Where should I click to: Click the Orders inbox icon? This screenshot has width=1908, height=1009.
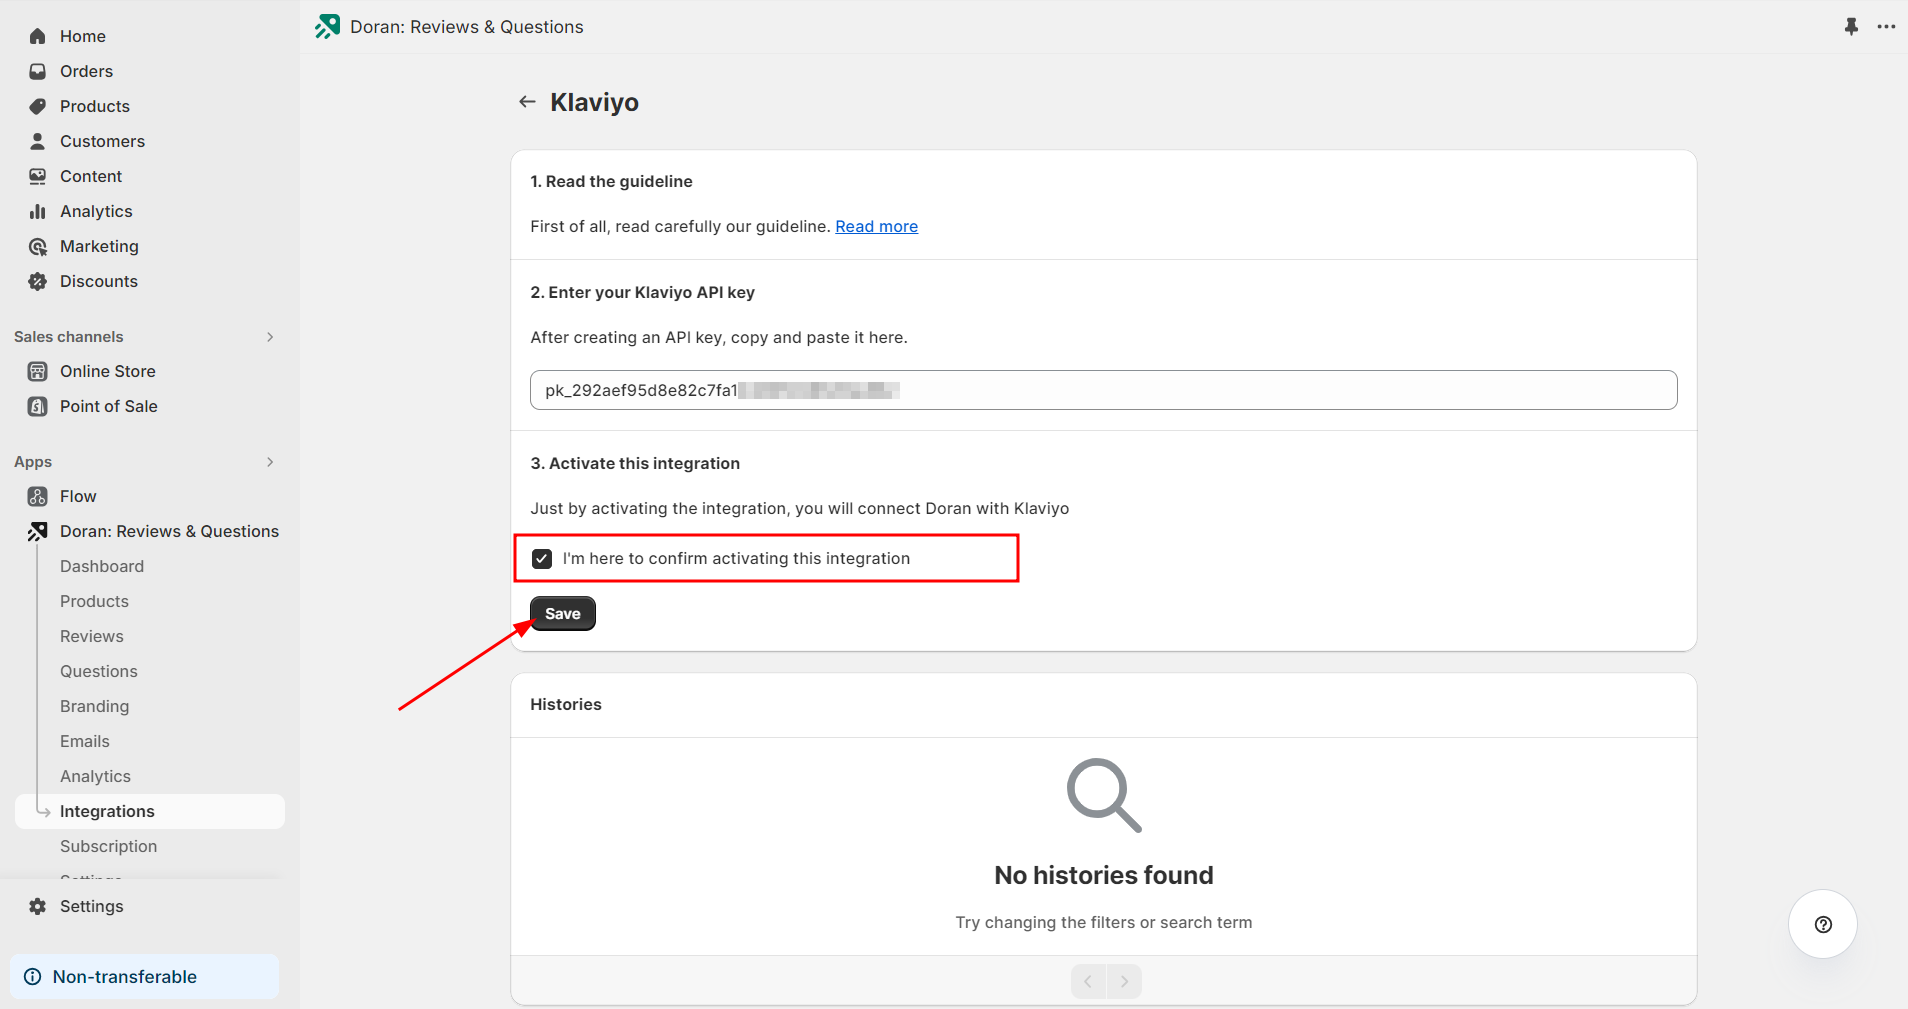pyautogui.click(x=38, y=71)
